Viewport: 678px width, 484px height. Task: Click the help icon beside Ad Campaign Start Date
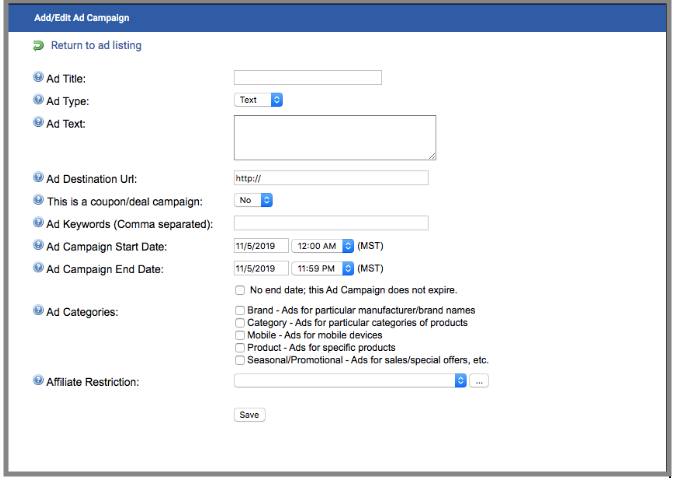coord(38,245)
